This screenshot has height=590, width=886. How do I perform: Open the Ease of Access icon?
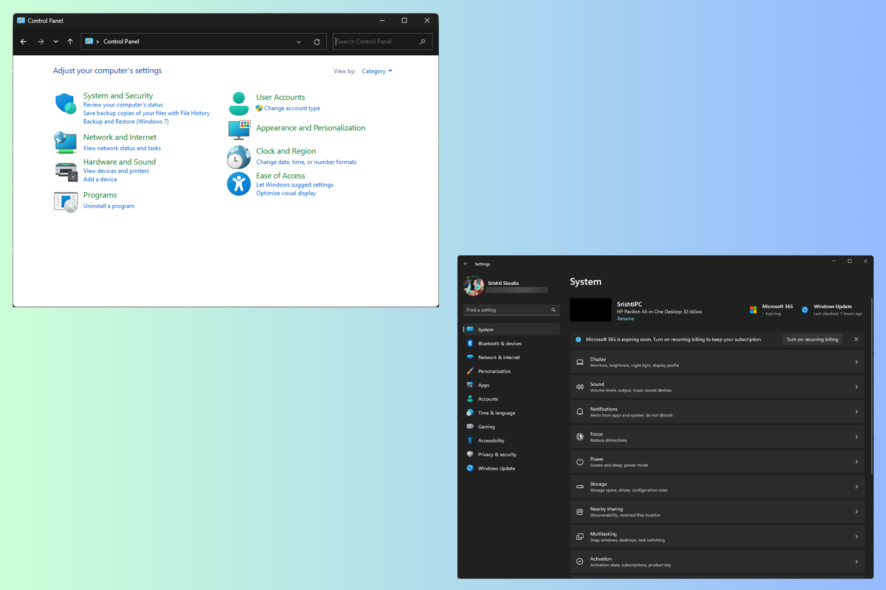point(238,184)
